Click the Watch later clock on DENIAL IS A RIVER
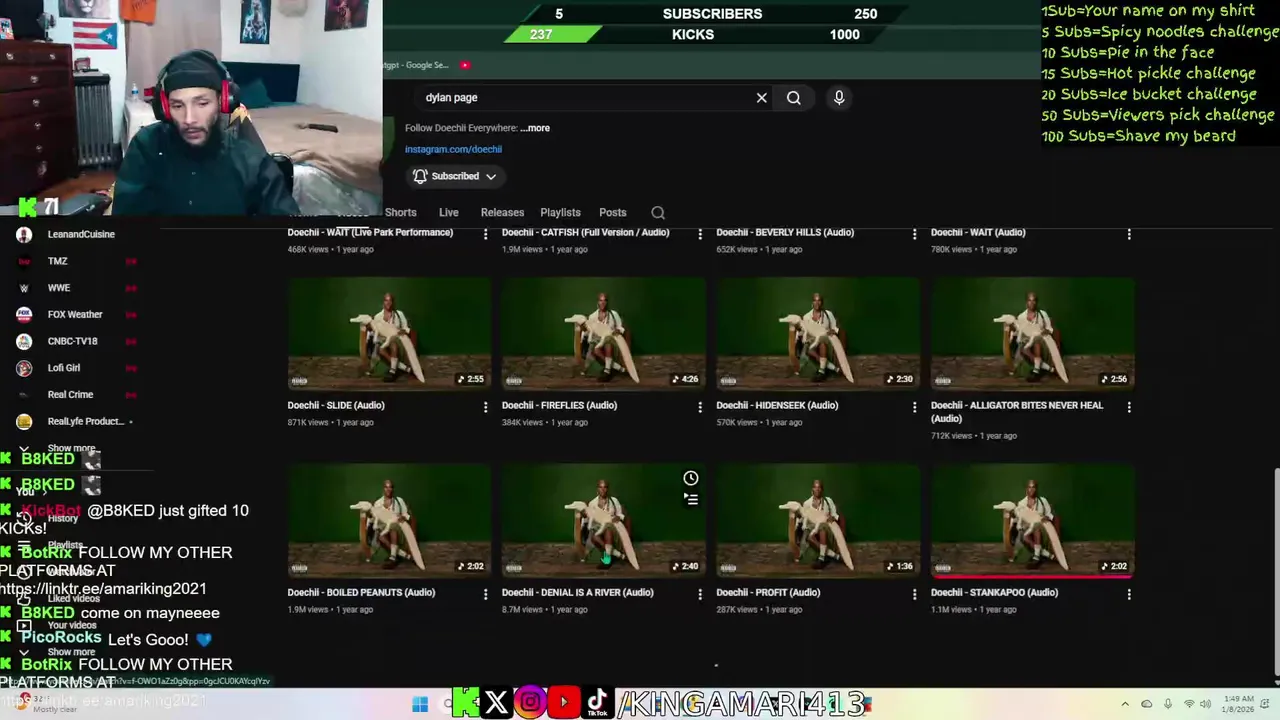 pyautogui.click(x=690, y=478)
